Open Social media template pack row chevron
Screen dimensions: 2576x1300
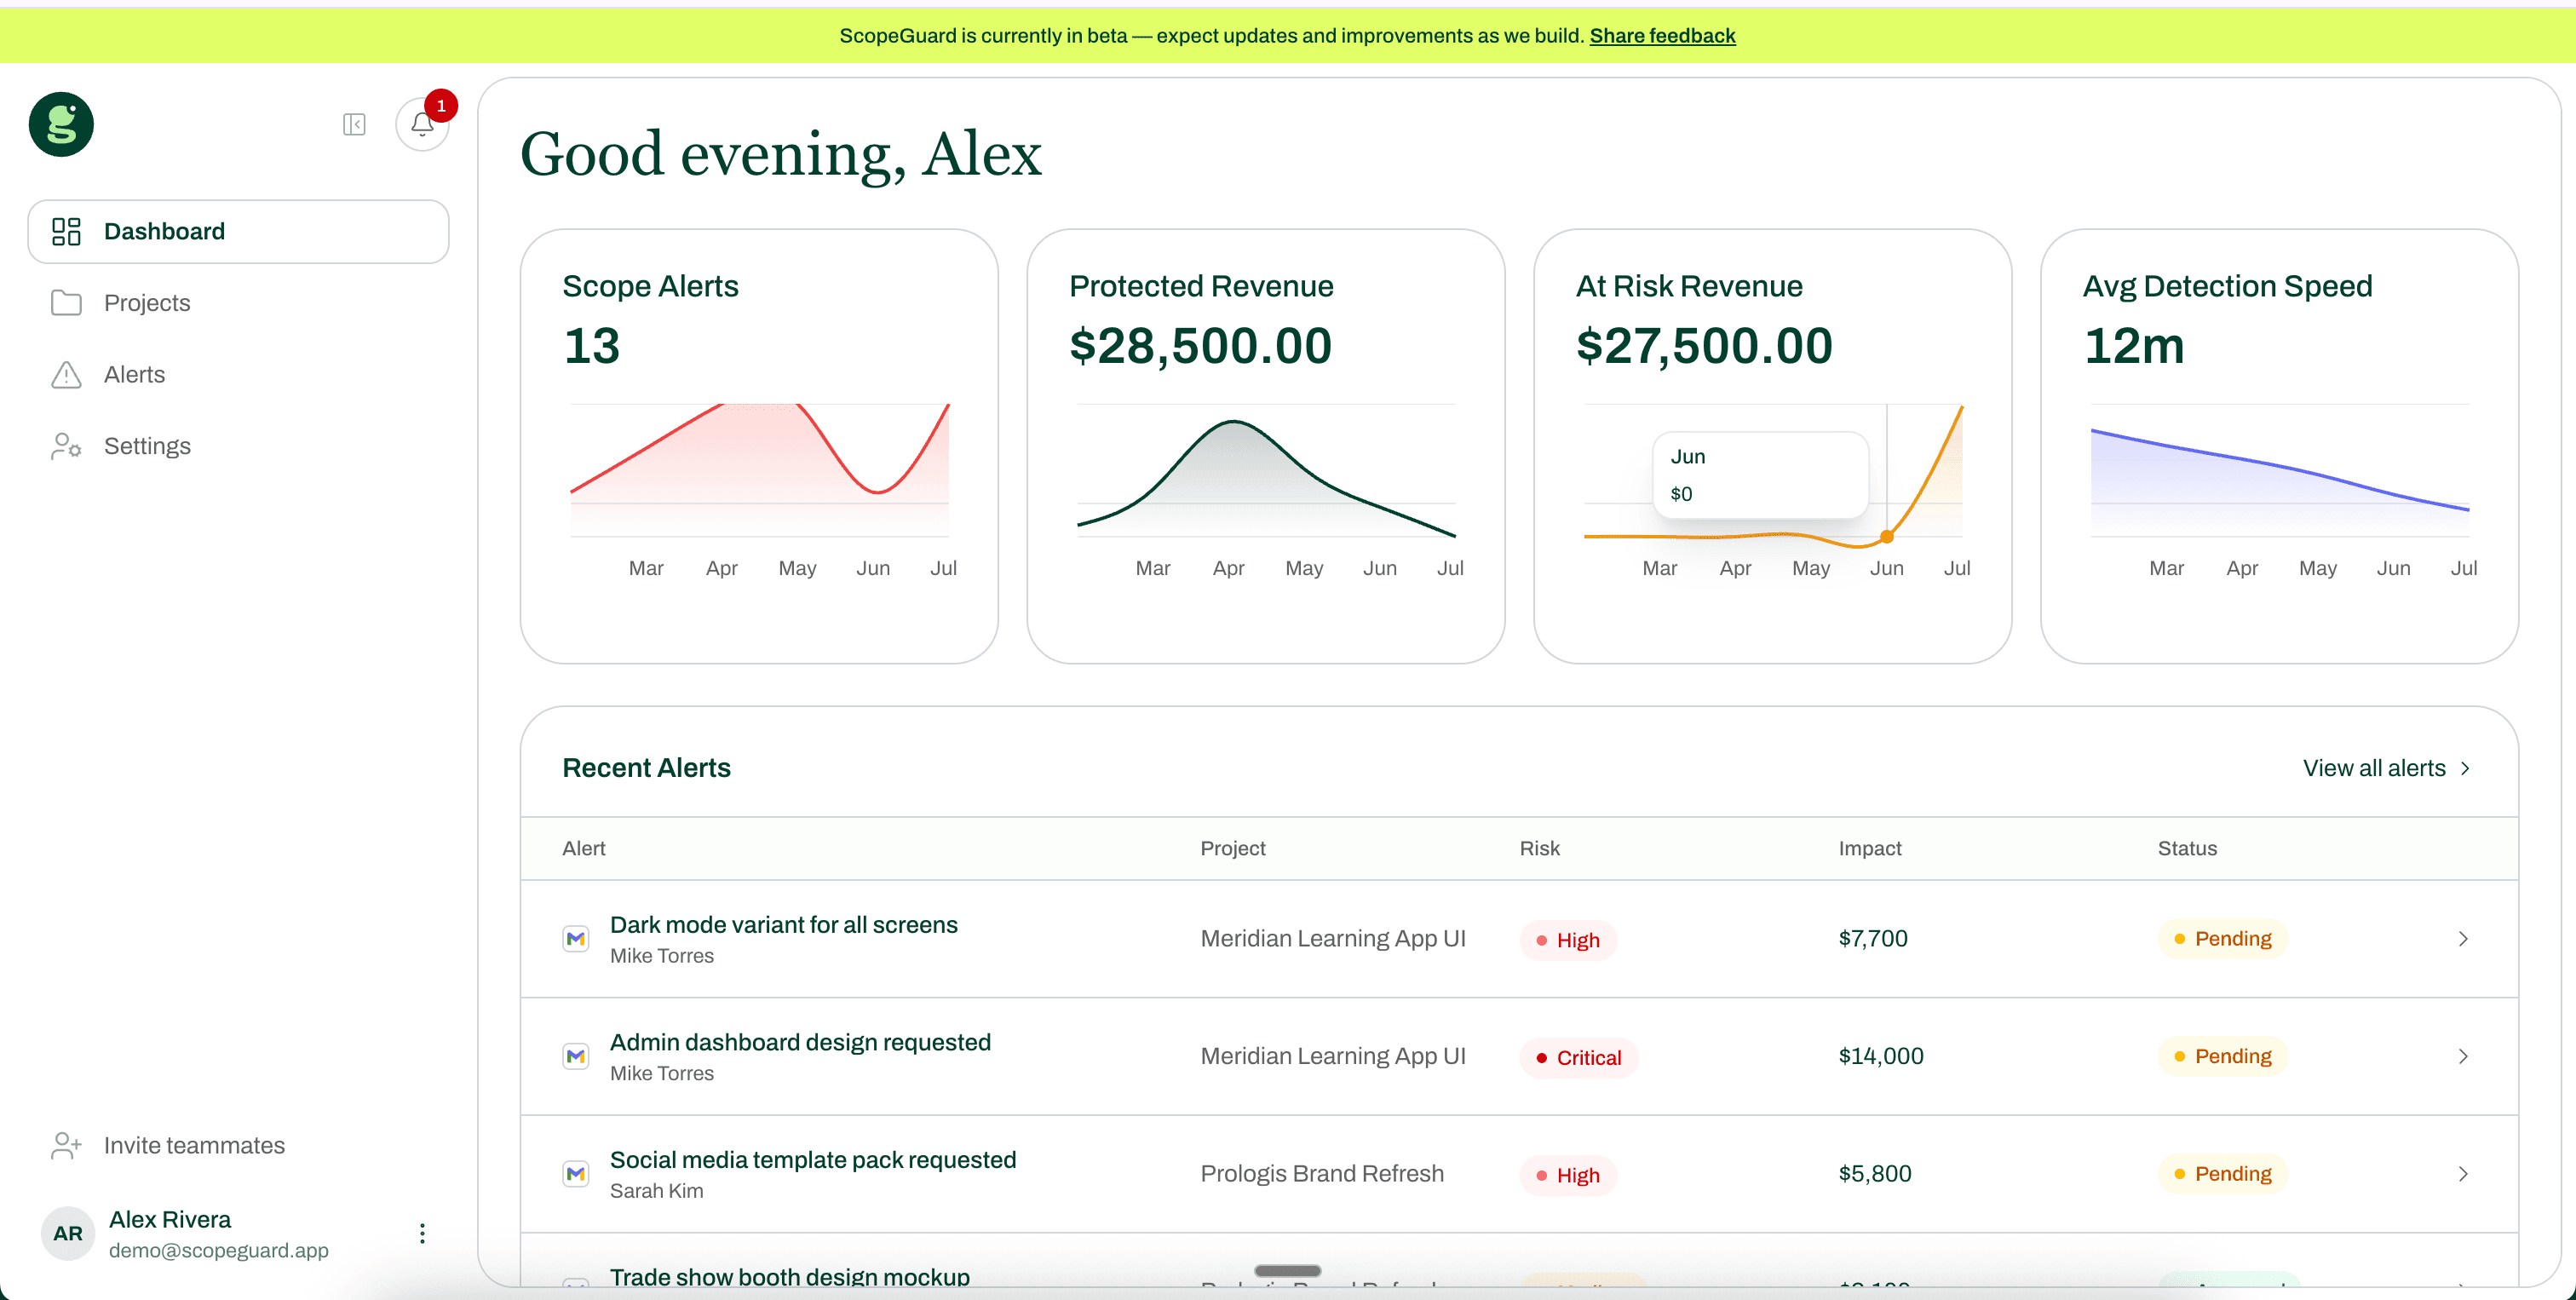point(2464,1174)
